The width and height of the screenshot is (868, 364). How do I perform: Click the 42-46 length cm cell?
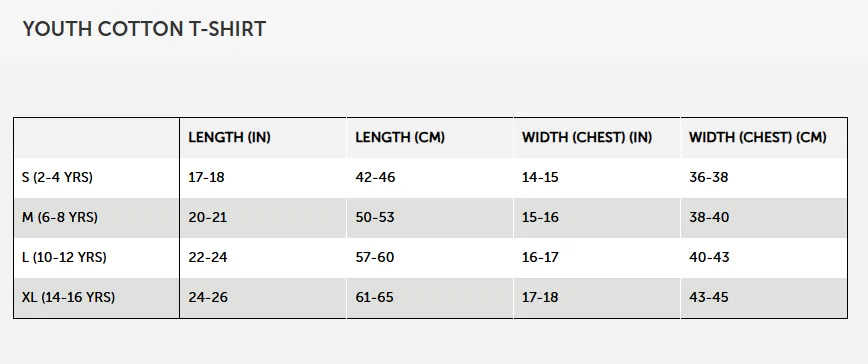[x=375, y=178]
